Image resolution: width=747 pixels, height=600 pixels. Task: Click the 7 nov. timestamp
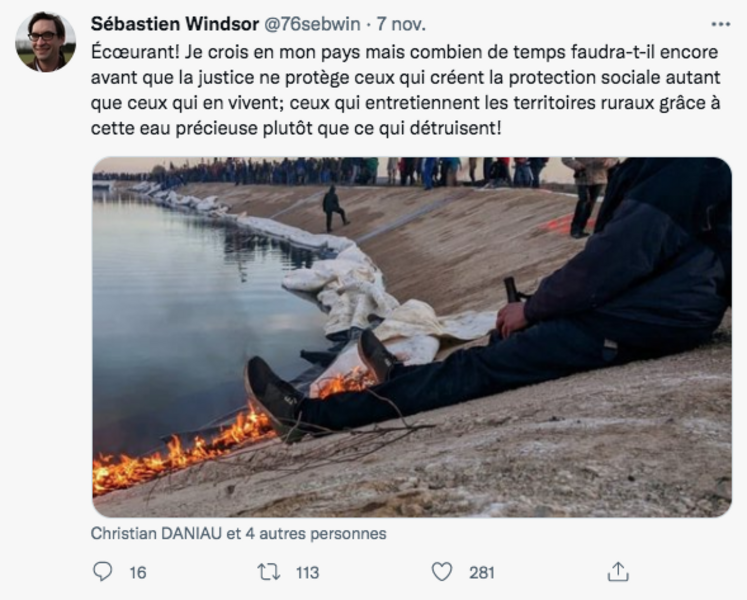click(x=401, y=24)
